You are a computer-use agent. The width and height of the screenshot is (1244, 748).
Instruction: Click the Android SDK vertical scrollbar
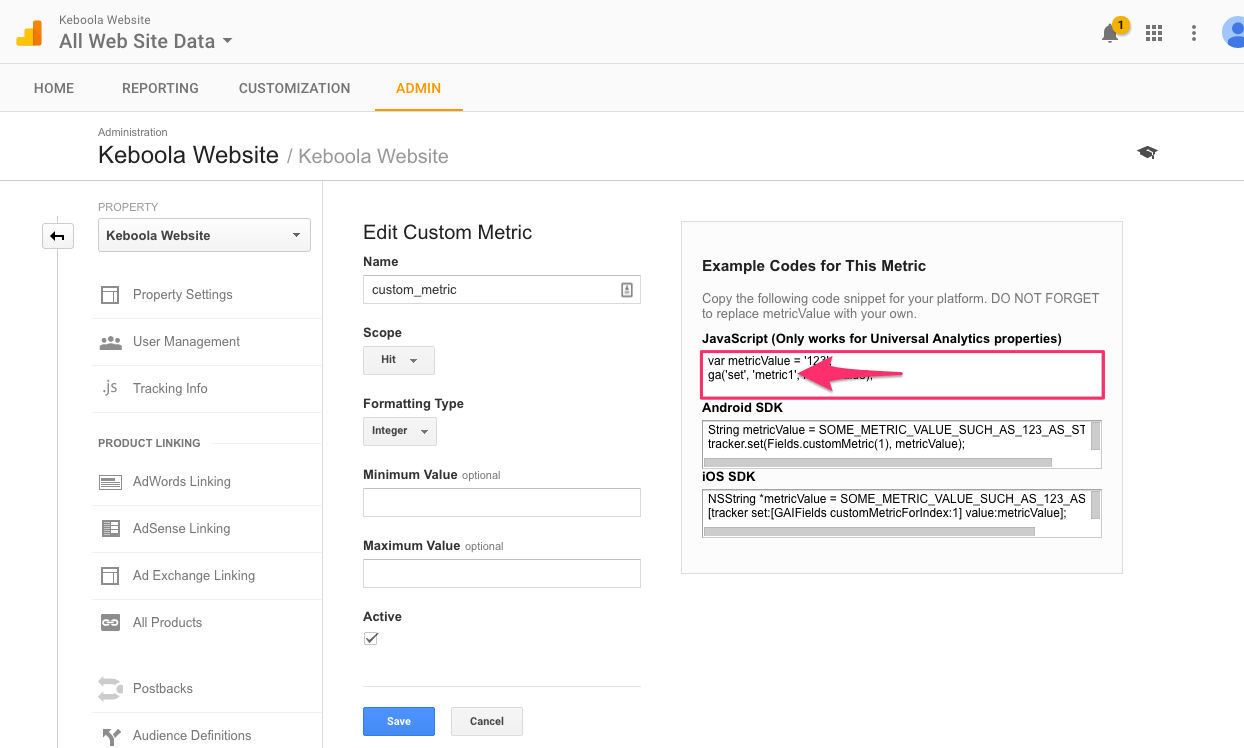click(1095, 438)
